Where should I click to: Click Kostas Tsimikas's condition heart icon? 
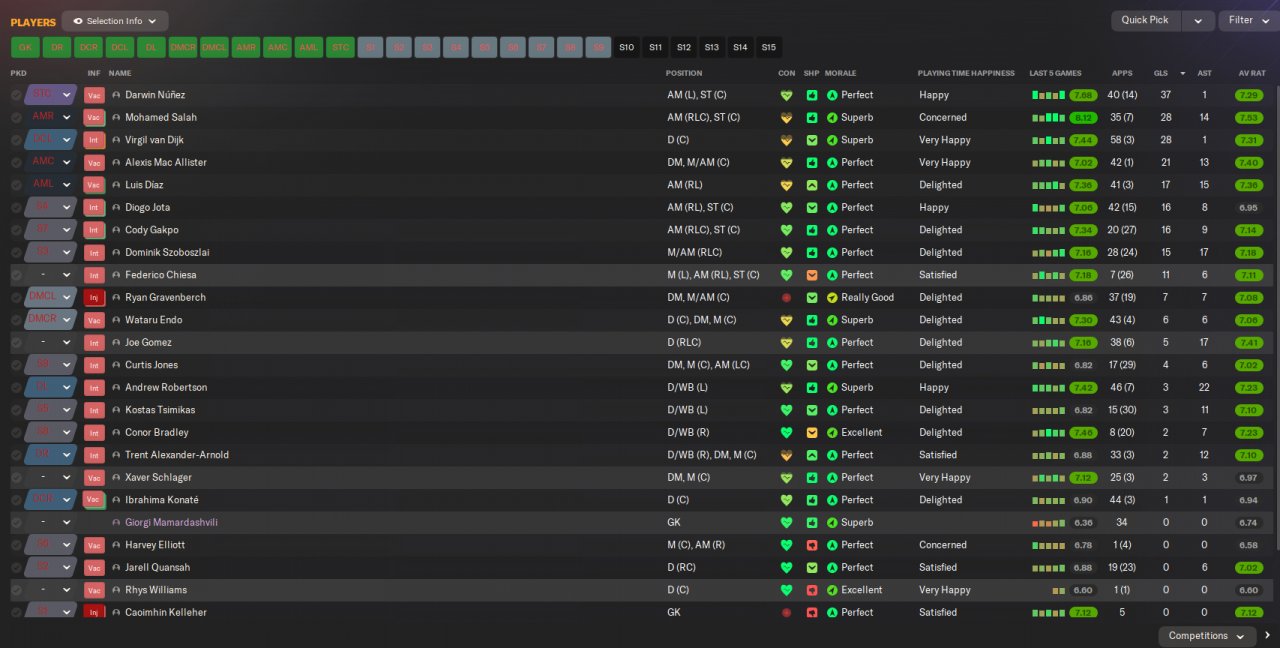tap(786, 410)
